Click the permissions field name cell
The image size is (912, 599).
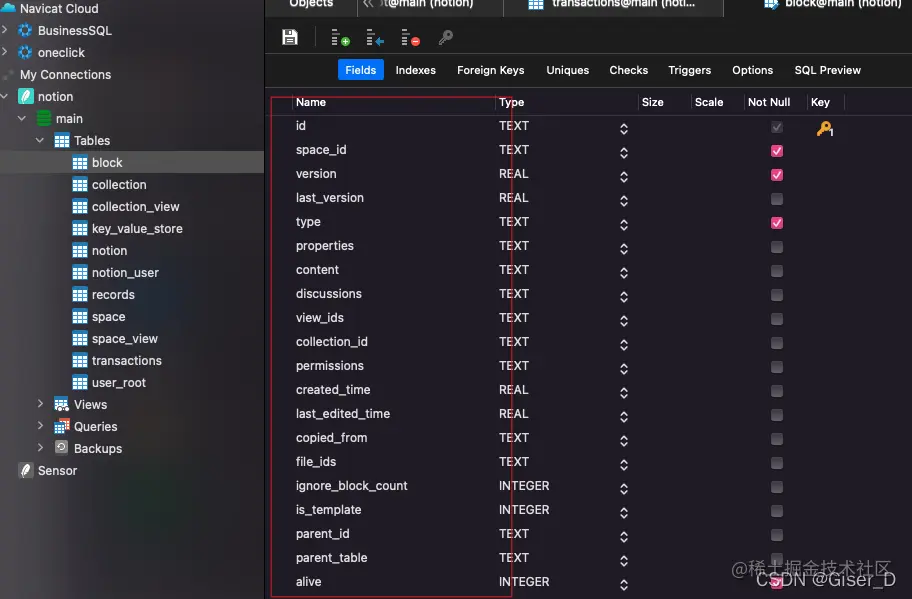[x=330, y=366]
